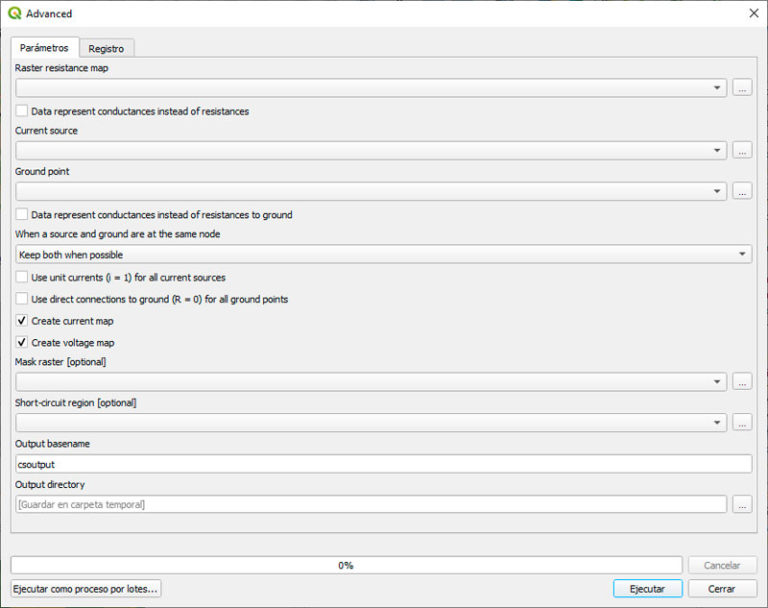Click the Cerrar button
Screen dimensions: 768x608
(722, 589)
